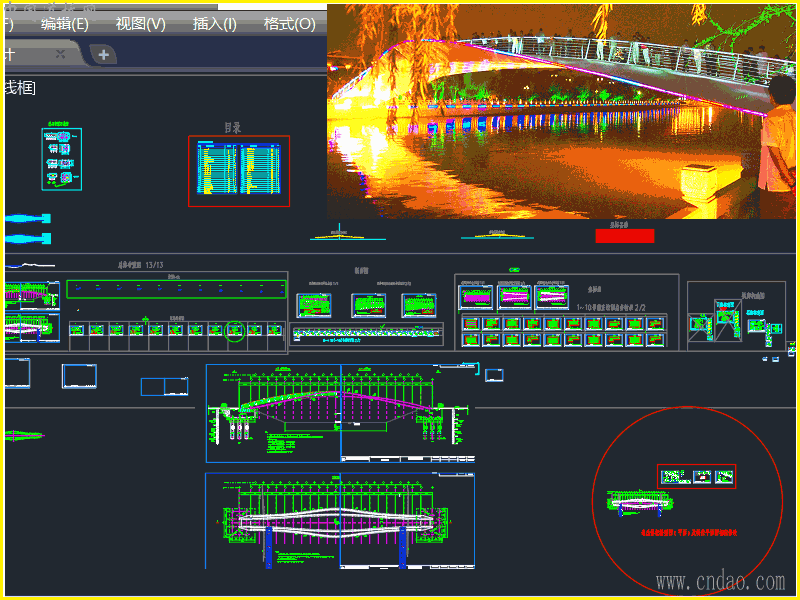The width and height of the screenshot is (800, 600).
Task: Open the 编辑(E) menu
Action: pos(65,24)
